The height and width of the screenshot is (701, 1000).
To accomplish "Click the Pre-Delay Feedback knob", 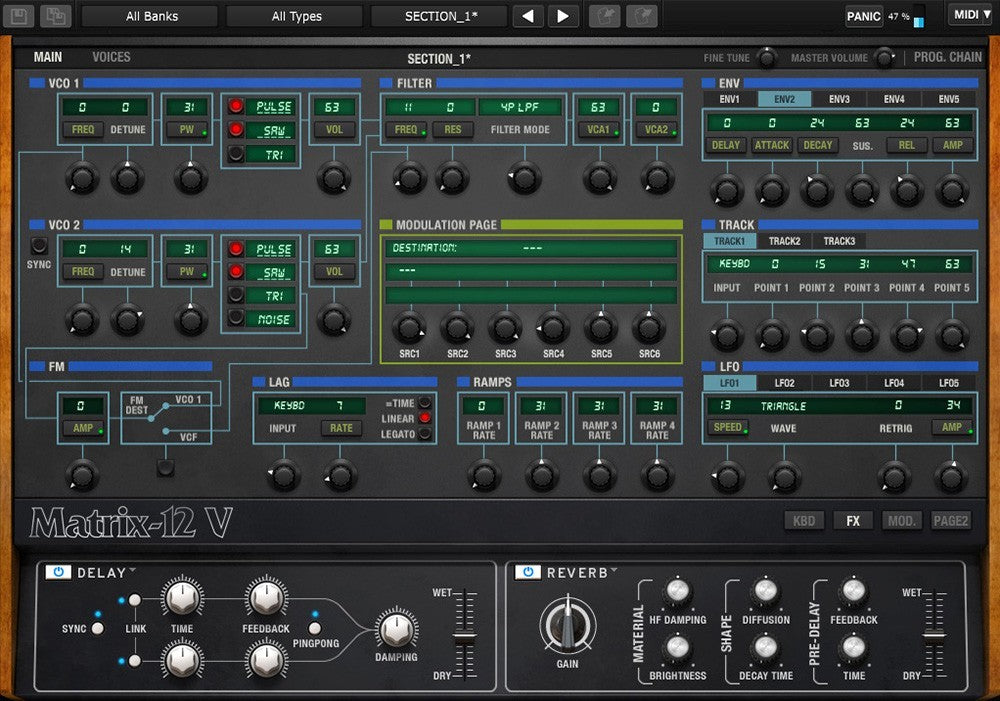I will click(x=853, y=591).
